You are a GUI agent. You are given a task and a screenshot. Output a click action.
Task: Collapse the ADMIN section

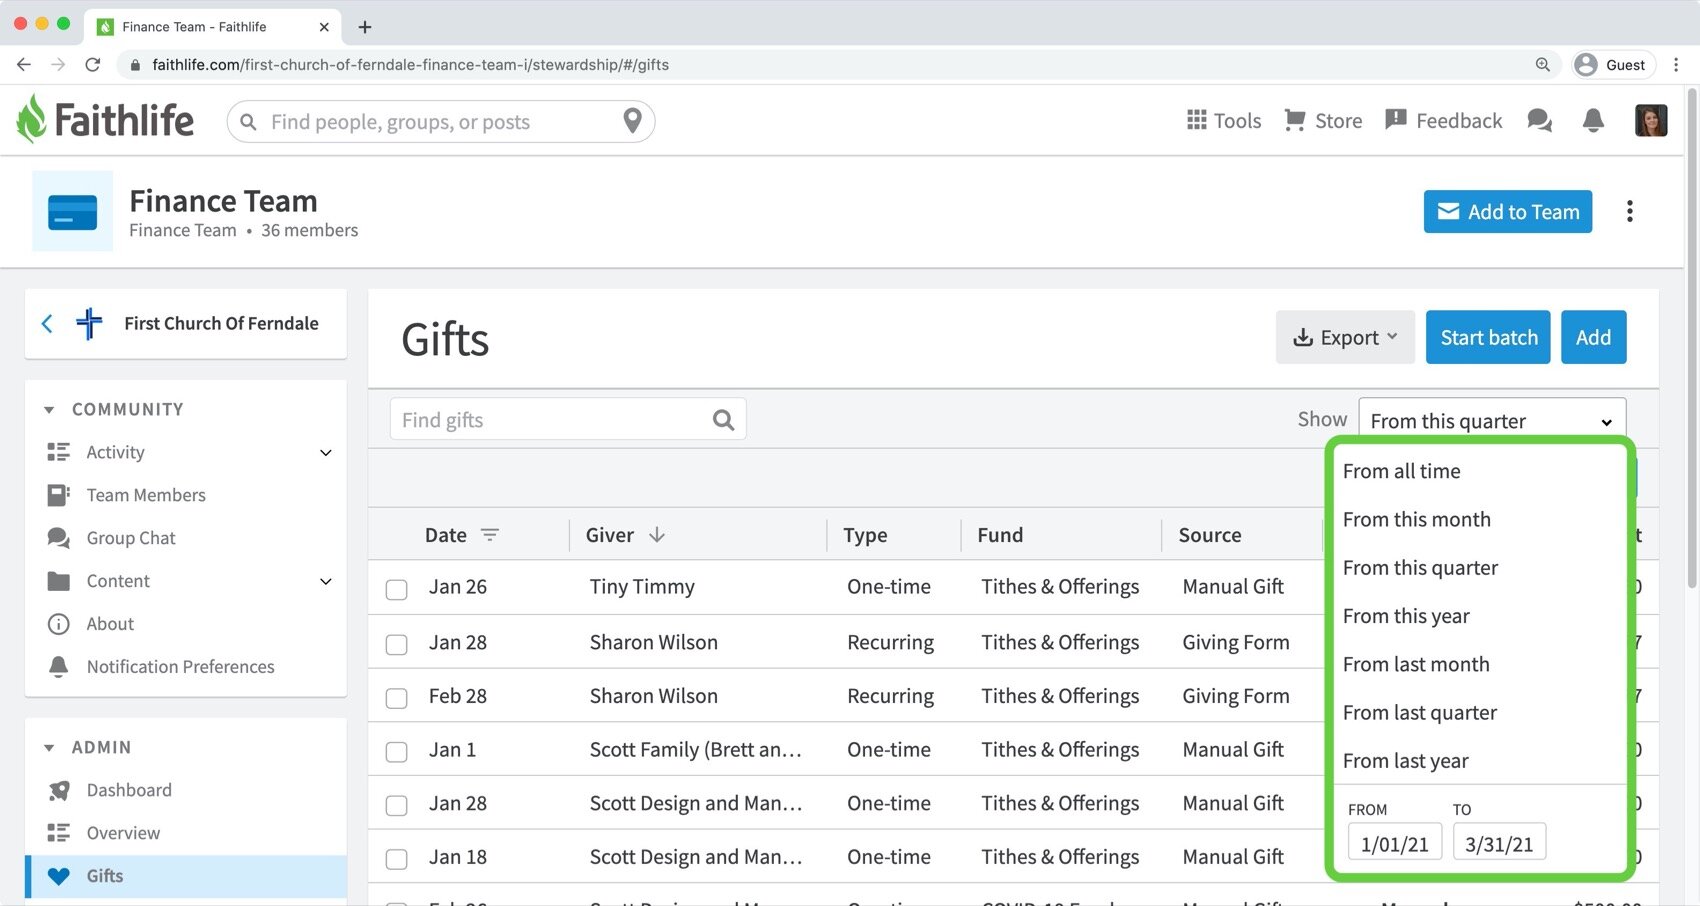(x=49, y=748)
